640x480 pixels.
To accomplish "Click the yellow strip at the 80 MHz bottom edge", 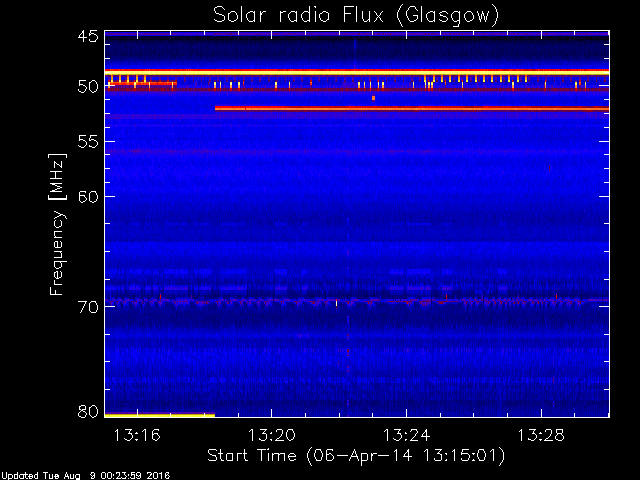I will (x=160, y=416).
